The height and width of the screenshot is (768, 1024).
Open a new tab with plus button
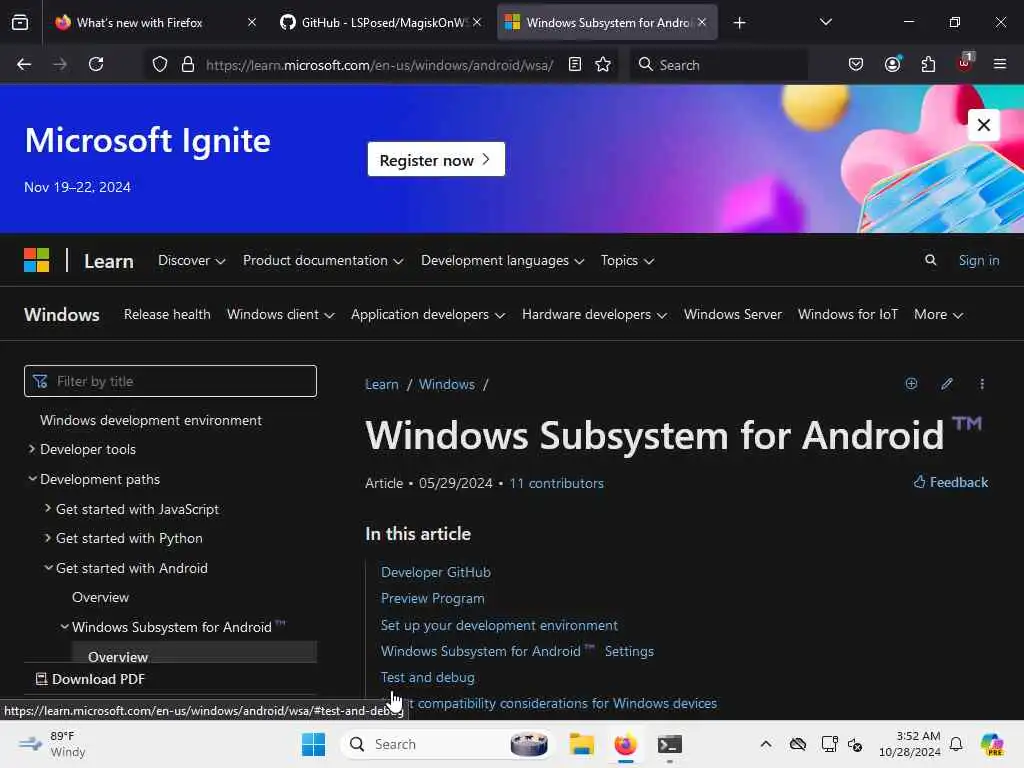click(x=739, y=23)
